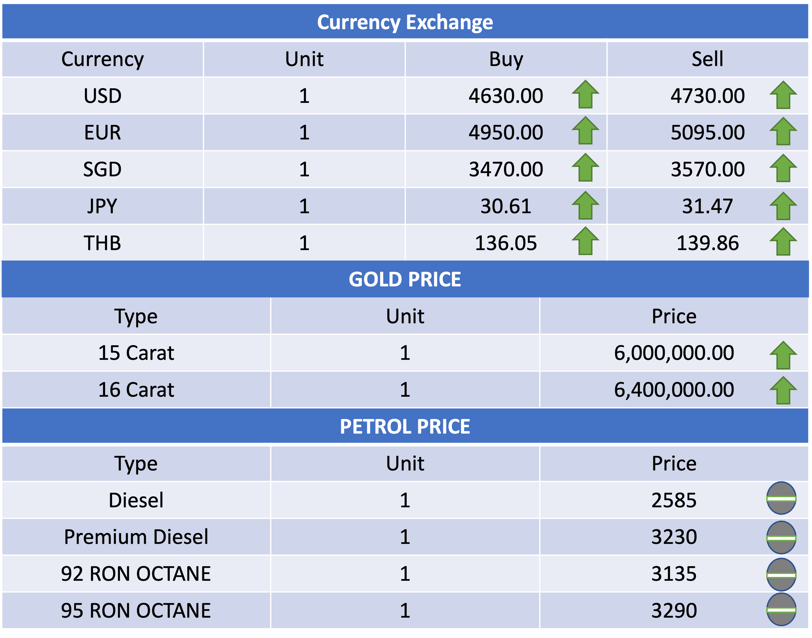Viewport: 812px width, 638px height.
Task: Click the USD currency row label
Action: coord(103,96)
